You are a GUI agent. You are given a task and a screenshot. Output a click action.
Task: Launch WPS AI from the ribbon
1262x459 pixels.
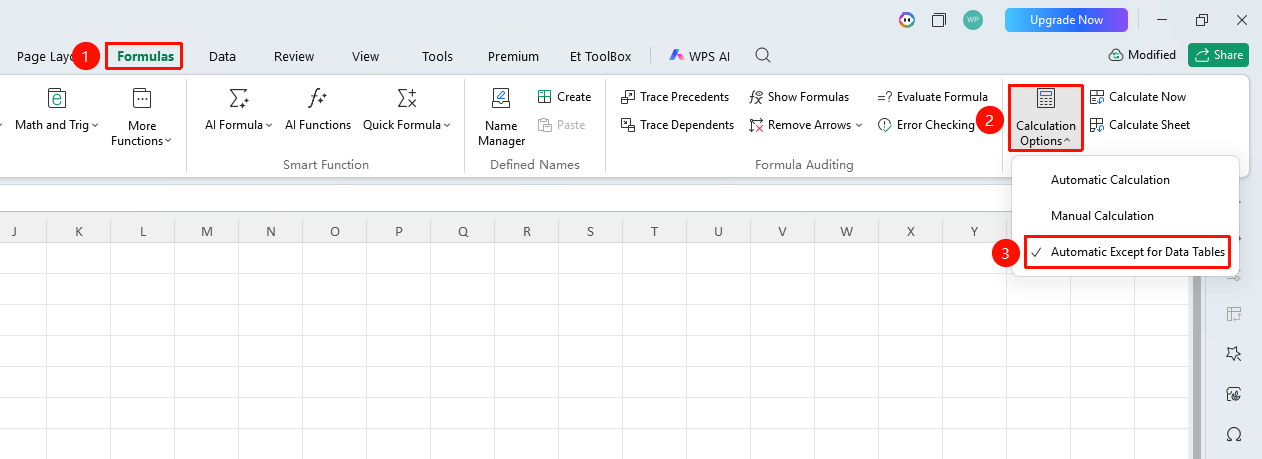coord(700,56)
